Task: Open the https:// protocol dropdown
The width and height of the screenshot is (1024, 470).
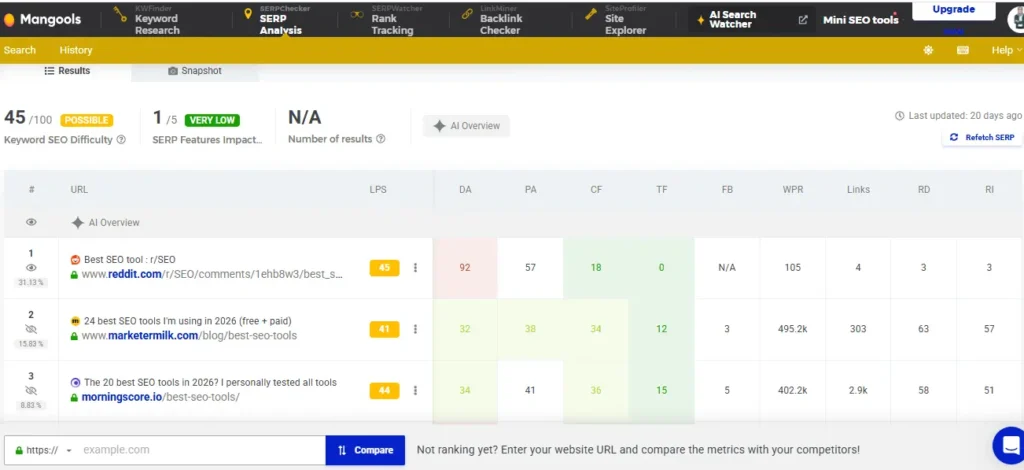Action: 43,450
